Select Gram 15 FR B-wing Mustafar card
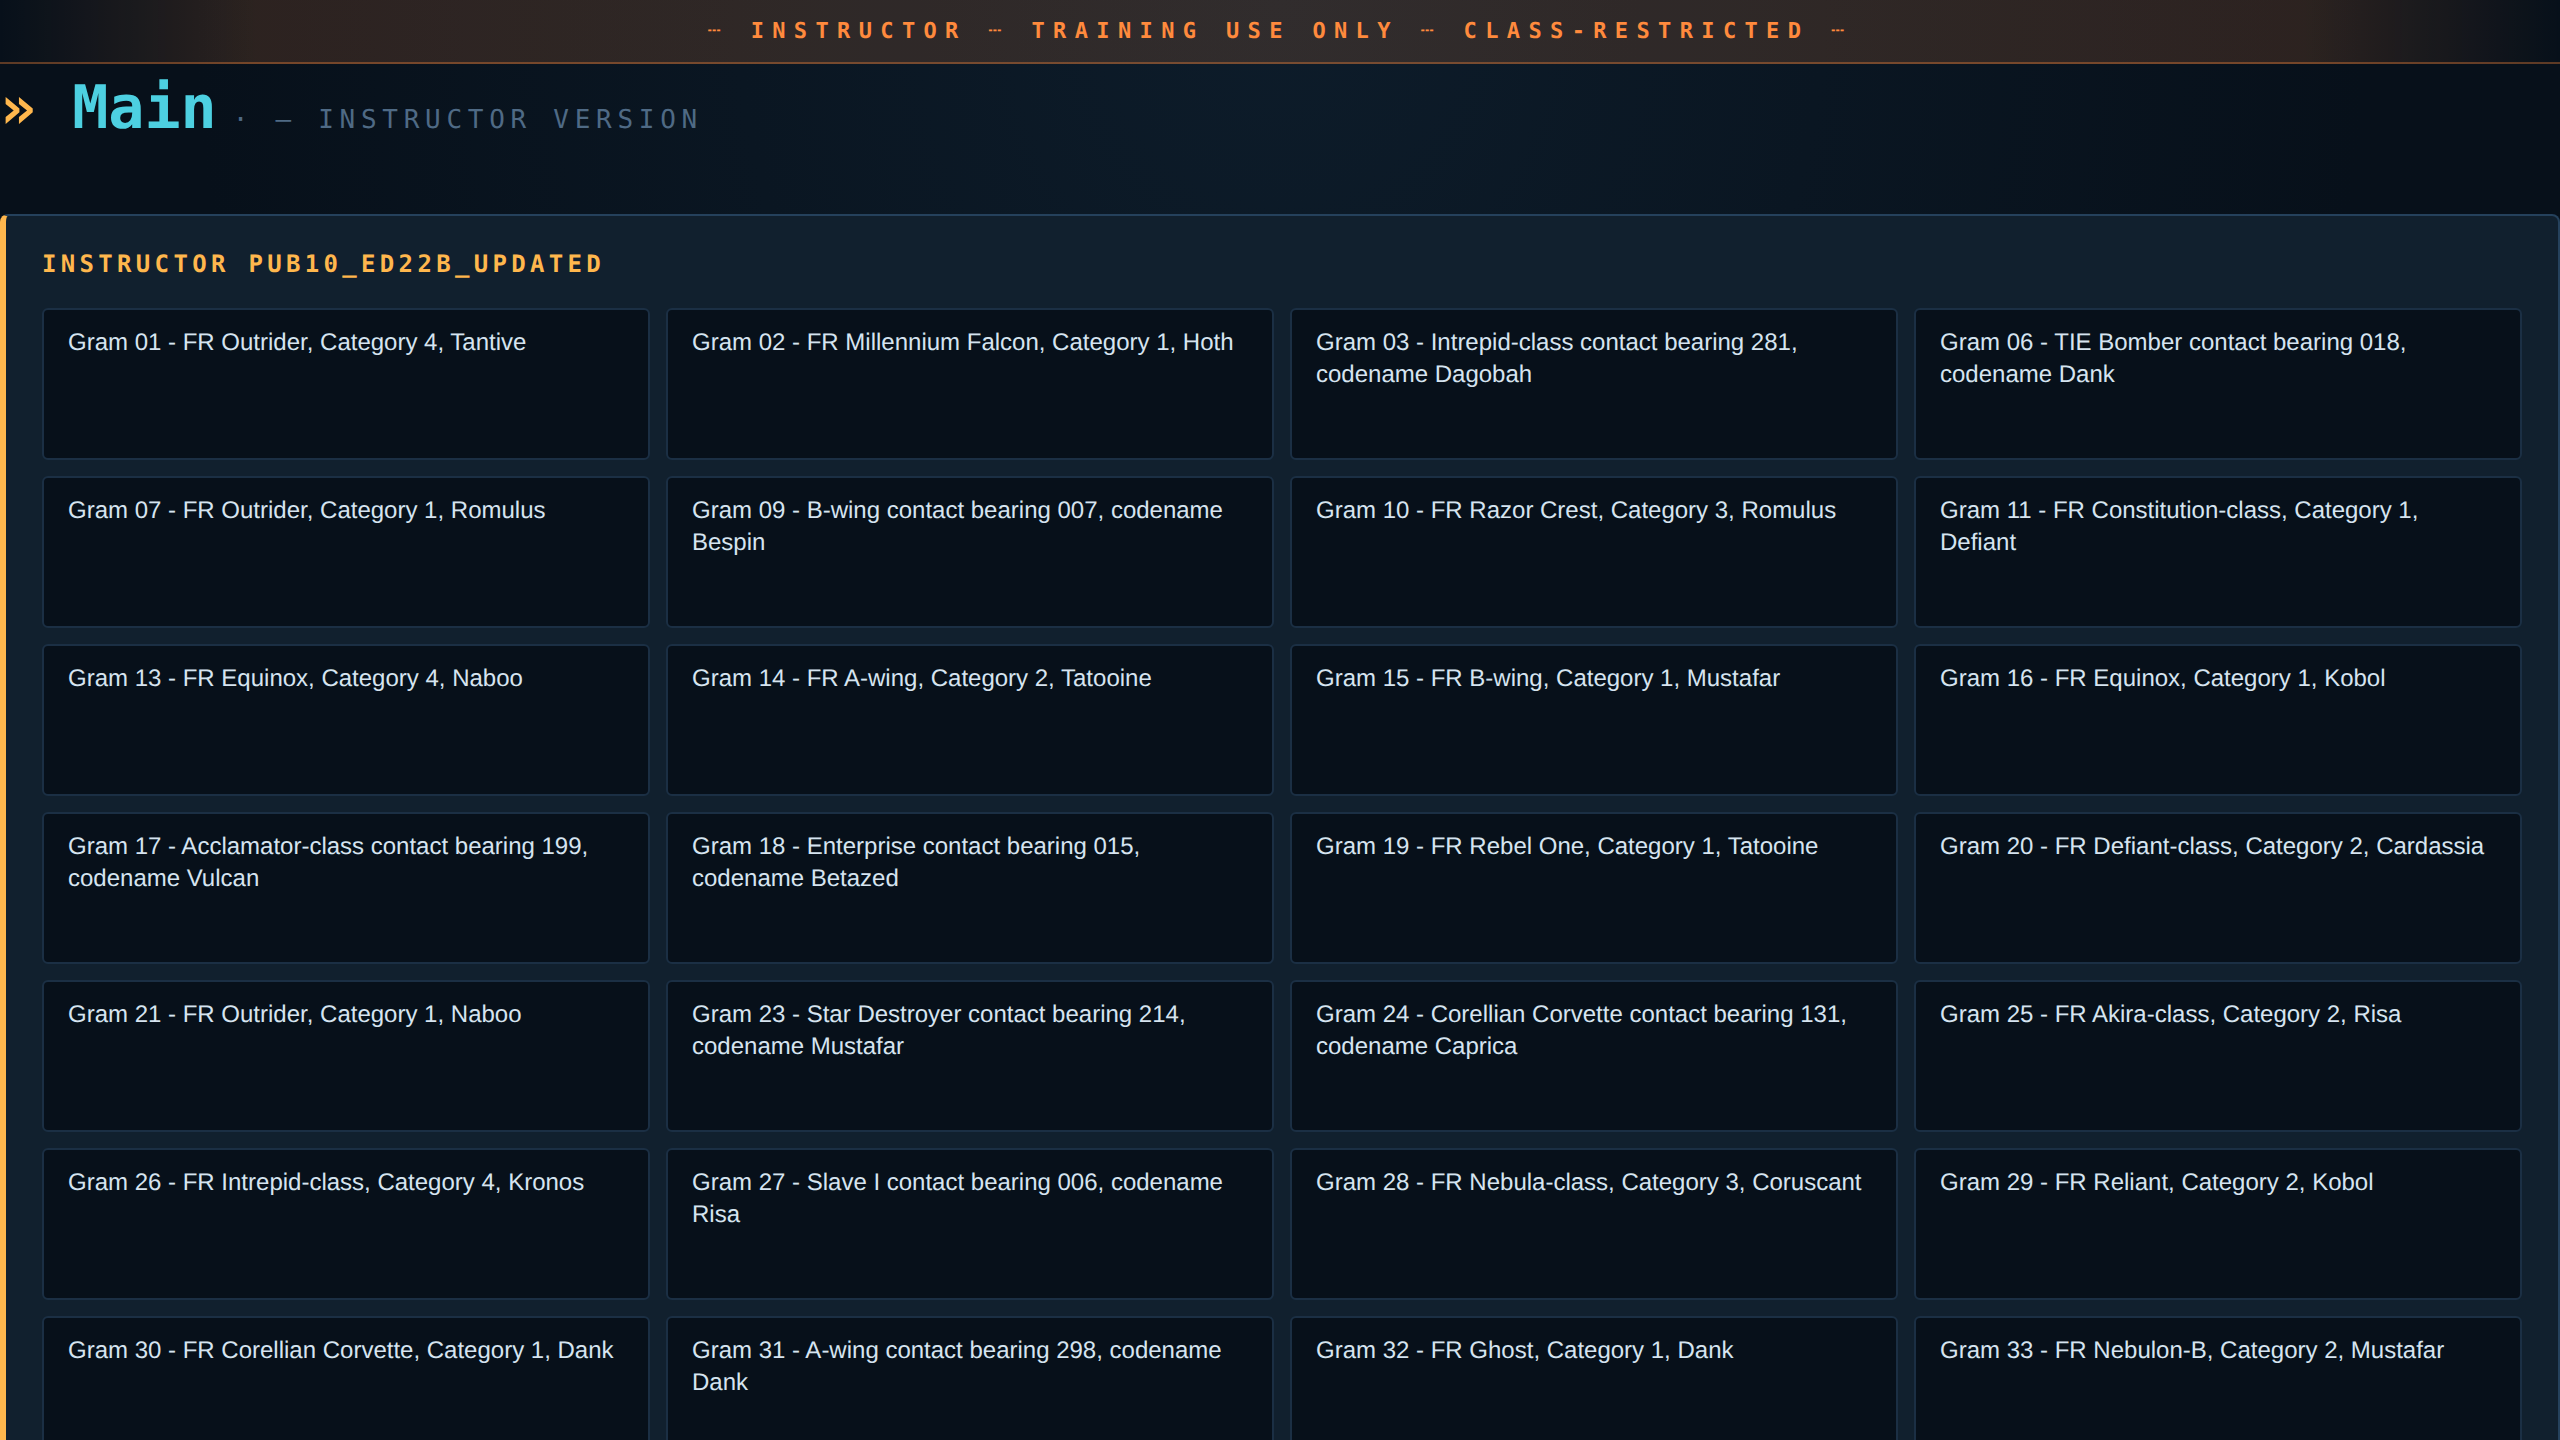Screen dimensions: 2560x1440 [x=1594, y=720]
